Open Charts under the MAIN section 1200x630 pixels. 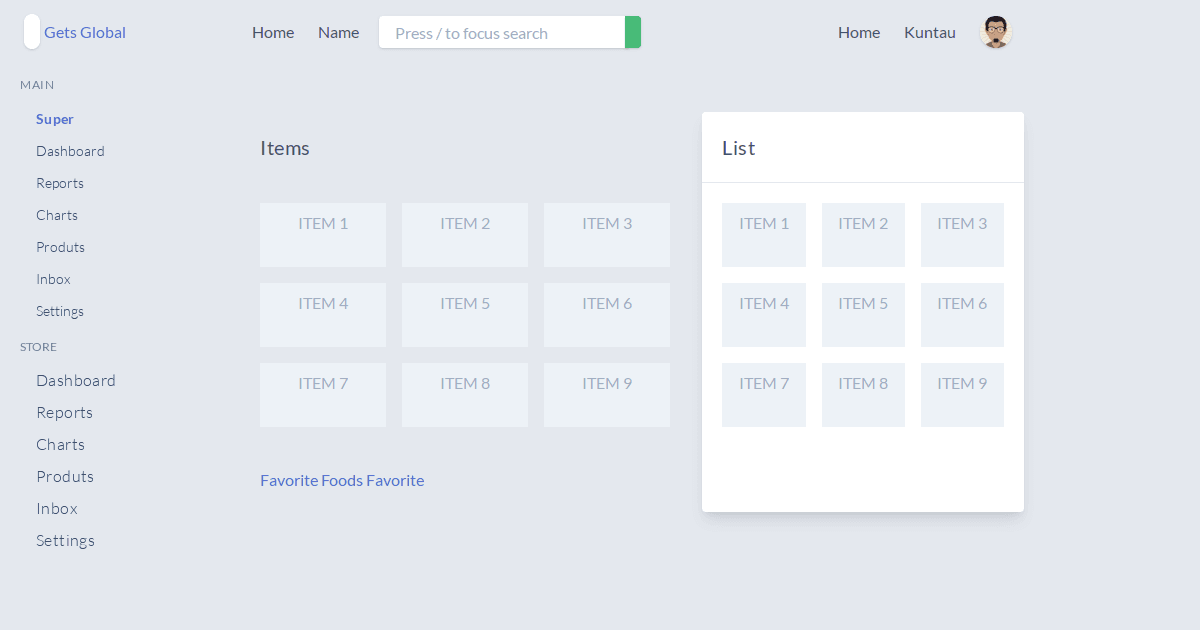(x=57, y=215)
